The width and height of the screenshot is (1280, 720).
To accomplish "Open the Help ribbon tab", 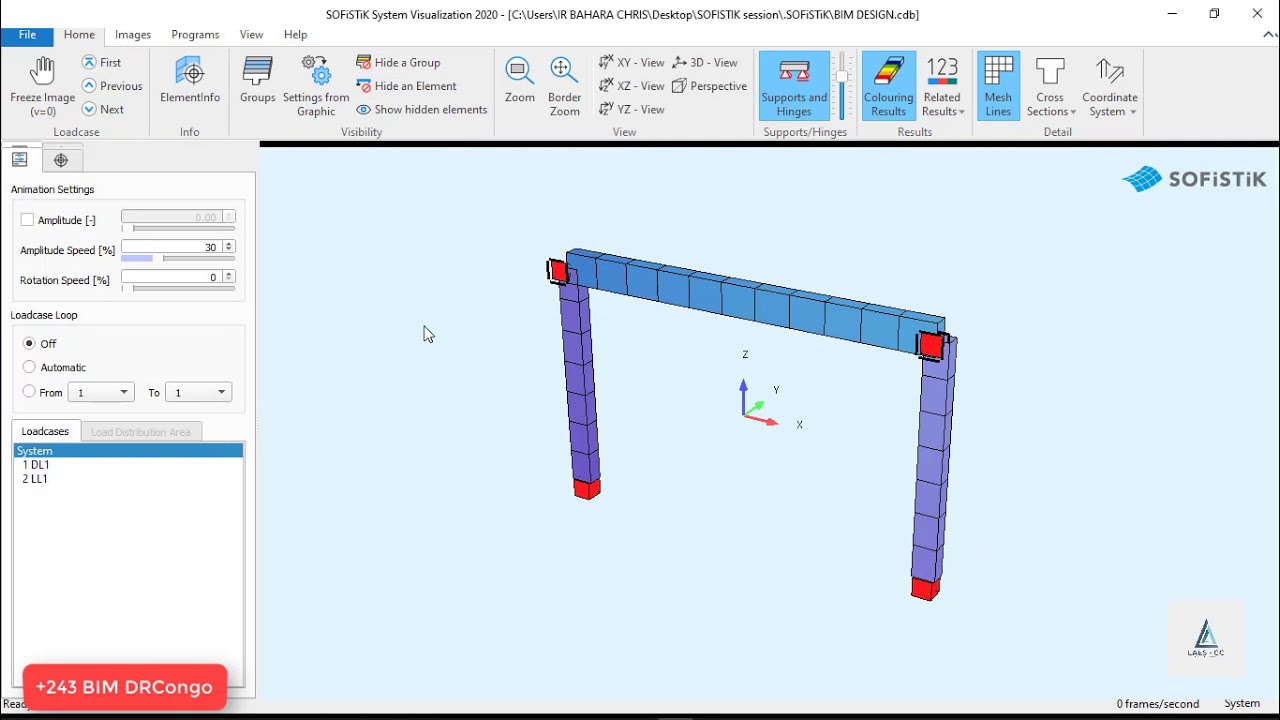I will (x=295, y=35).
